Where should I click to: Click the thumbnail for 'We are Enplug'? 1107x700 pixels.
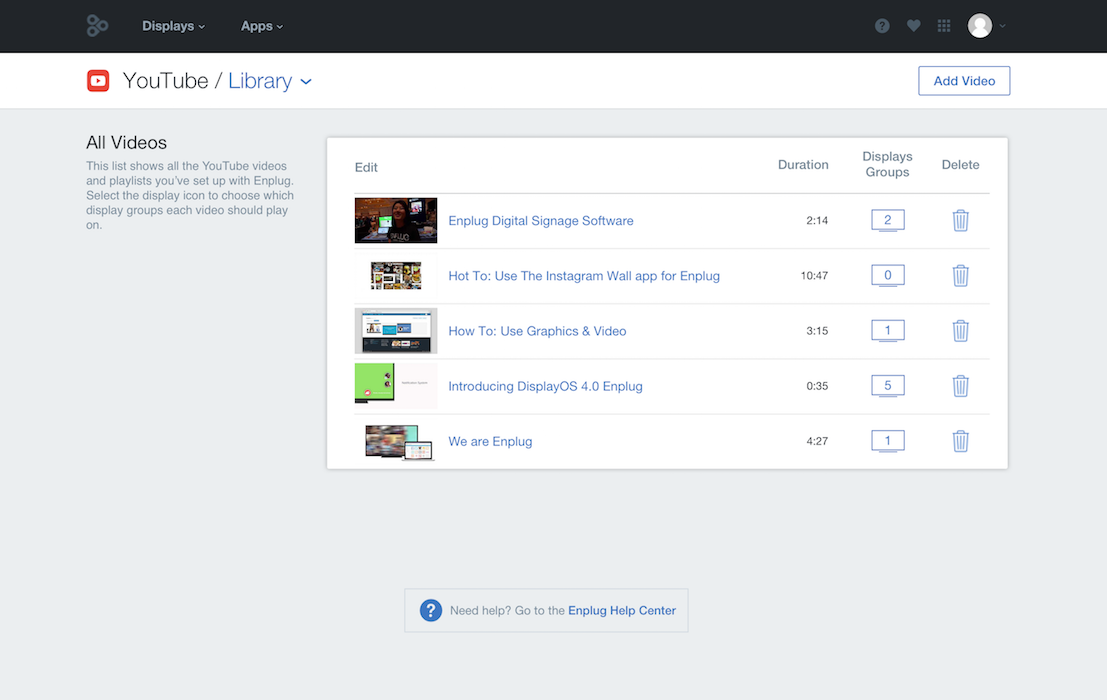pos(396,441)
